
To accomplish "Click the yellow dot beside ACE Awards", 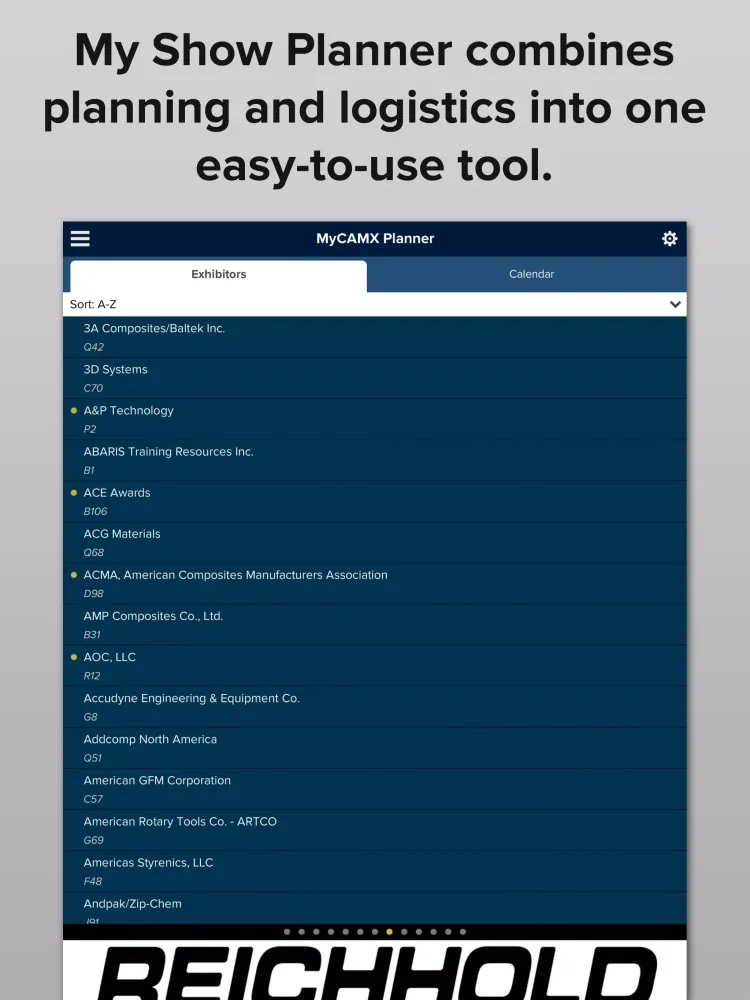I will pyautogui.click(x=74, y=493).
